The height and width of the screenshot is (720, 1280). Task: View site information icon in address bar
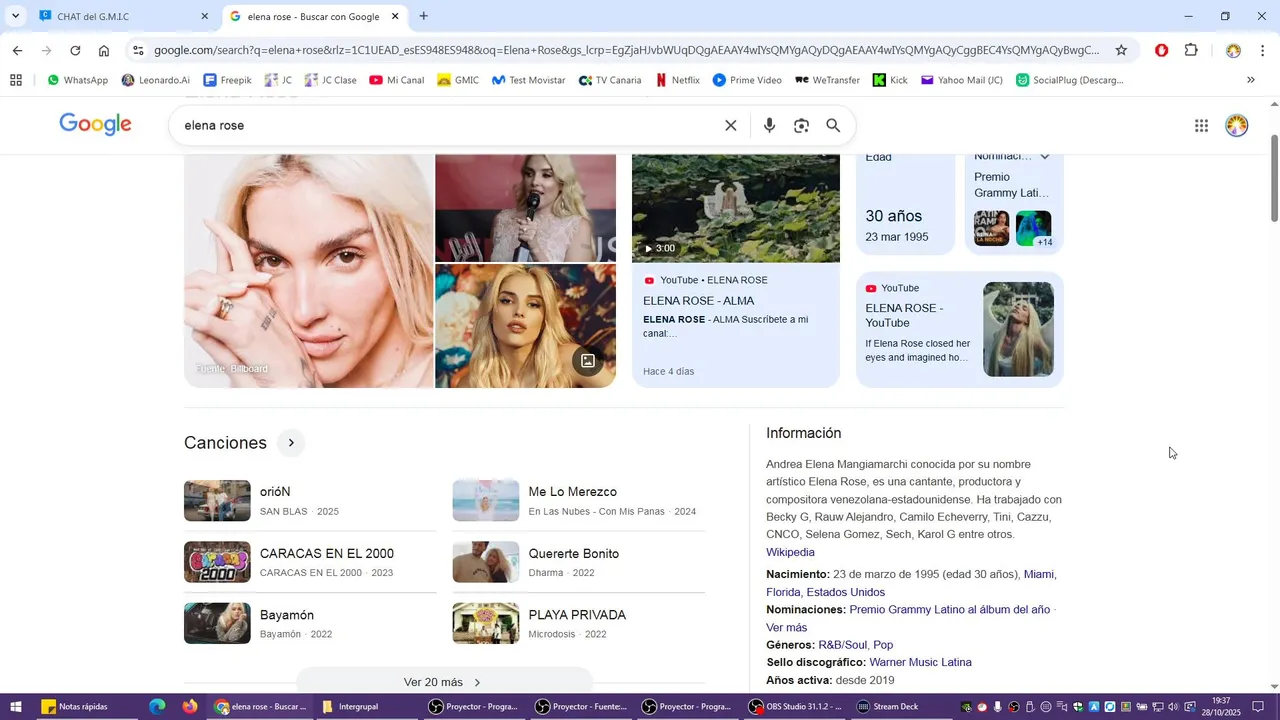[138, 51]
